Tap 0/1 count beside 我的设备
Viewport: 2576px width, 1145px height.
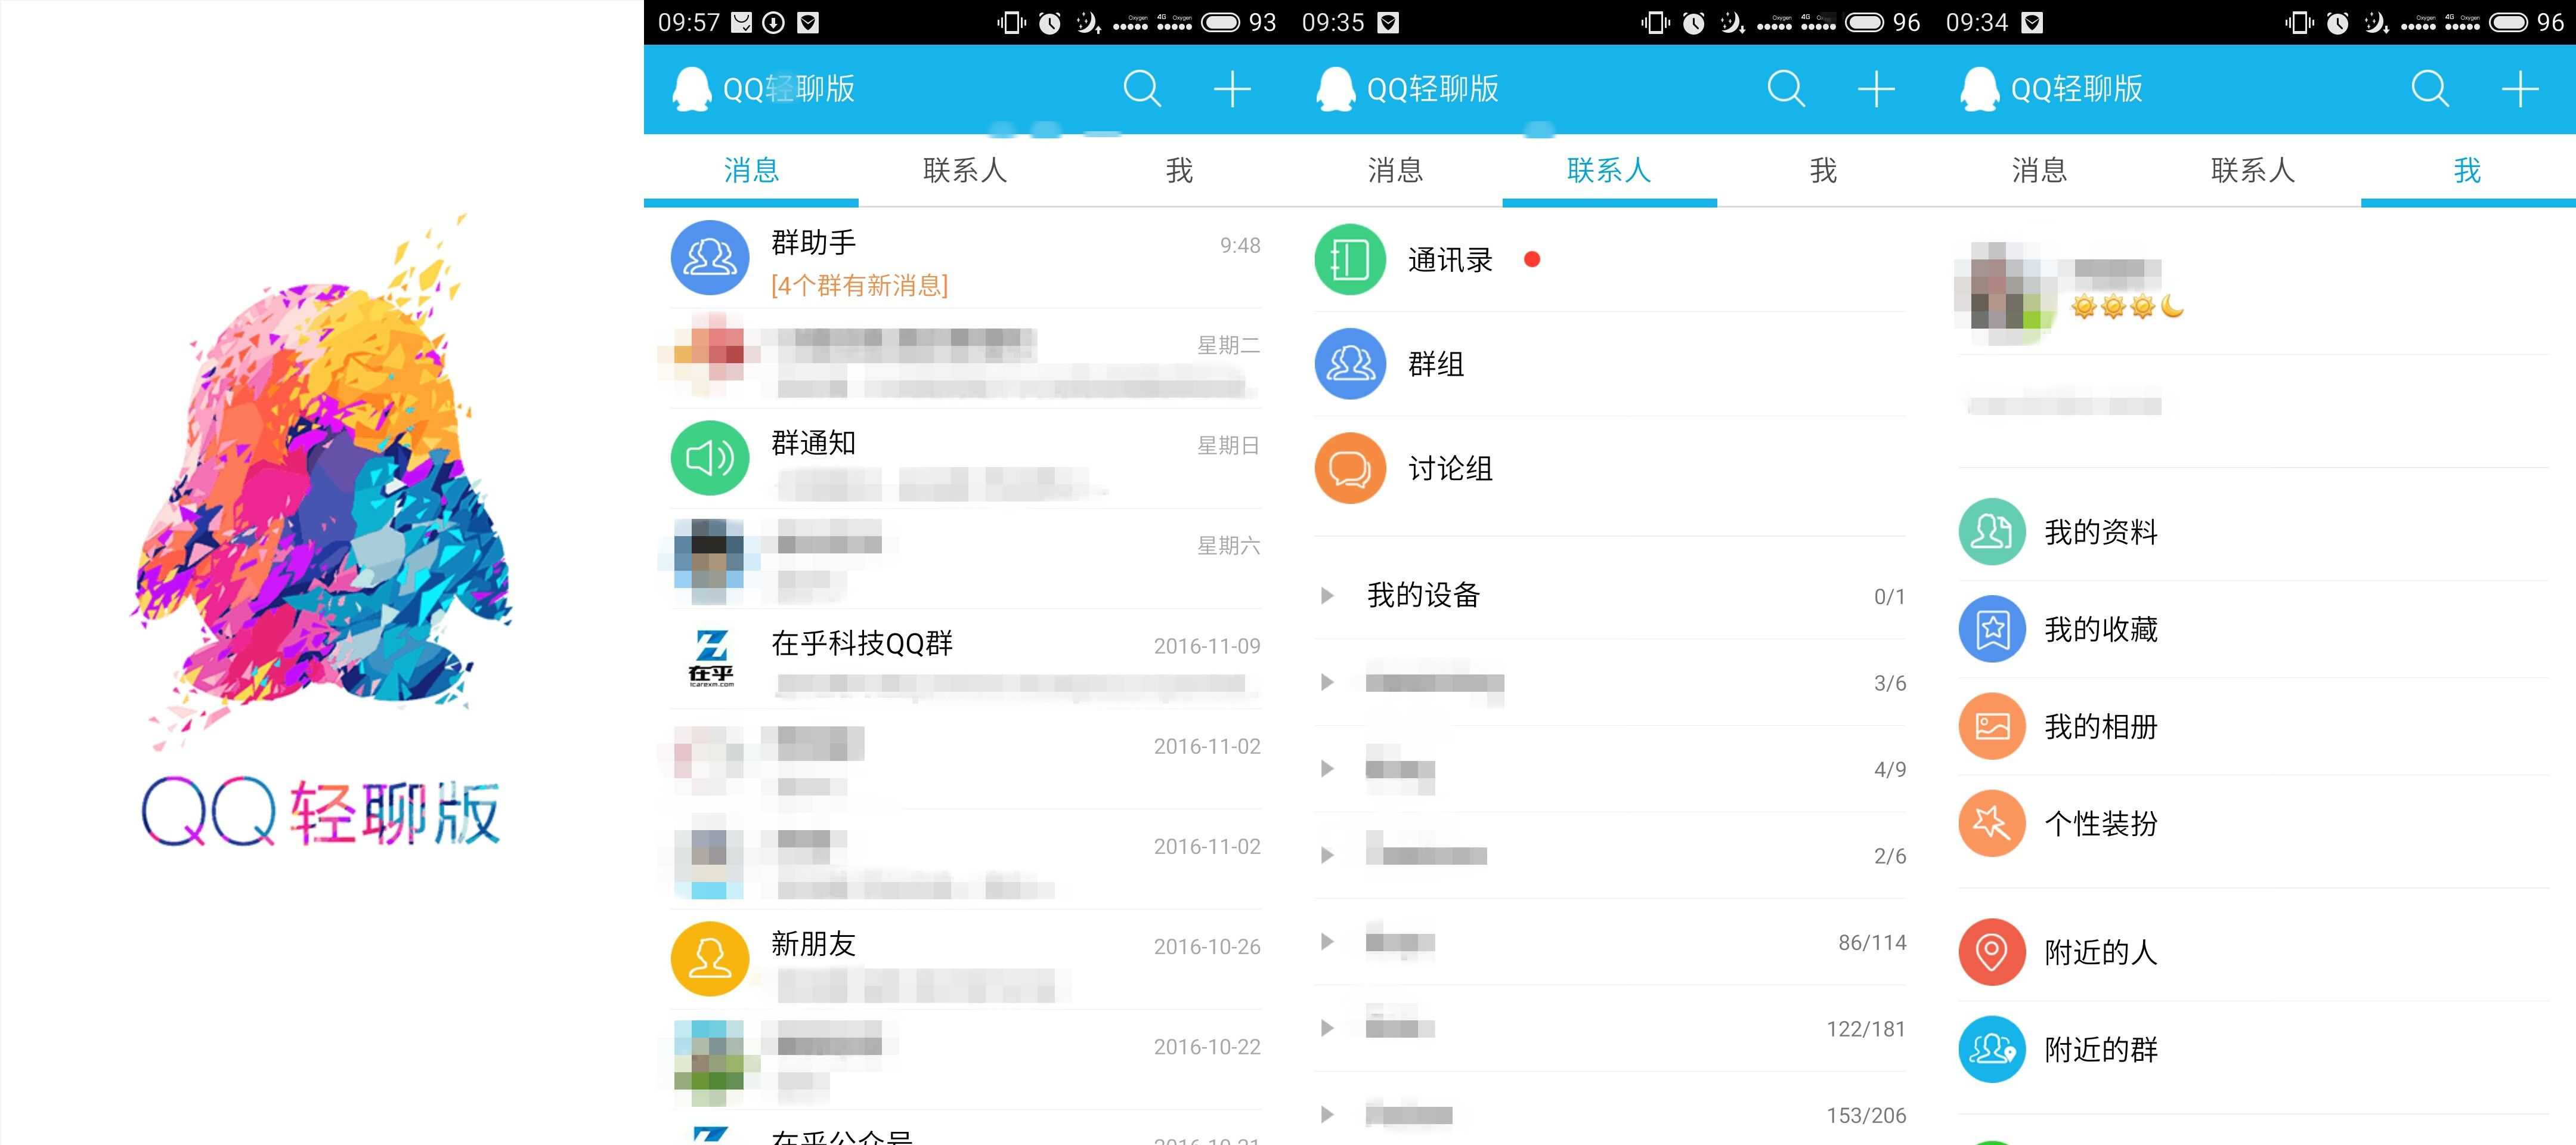point(1889,597)
